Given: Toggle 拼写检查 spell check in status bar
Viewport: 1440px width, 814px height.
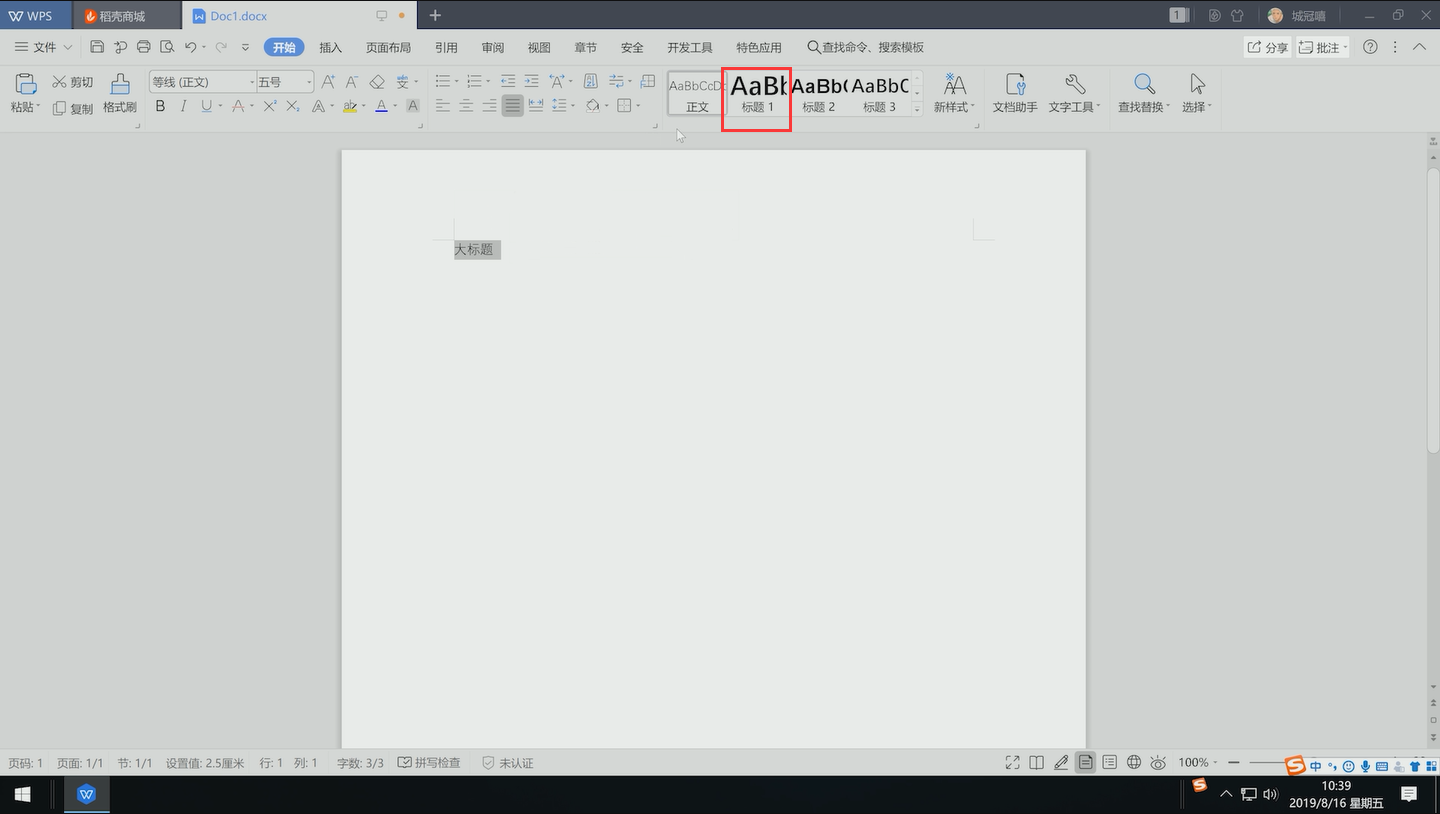Looking at the screenshot, I should [430, 763].
